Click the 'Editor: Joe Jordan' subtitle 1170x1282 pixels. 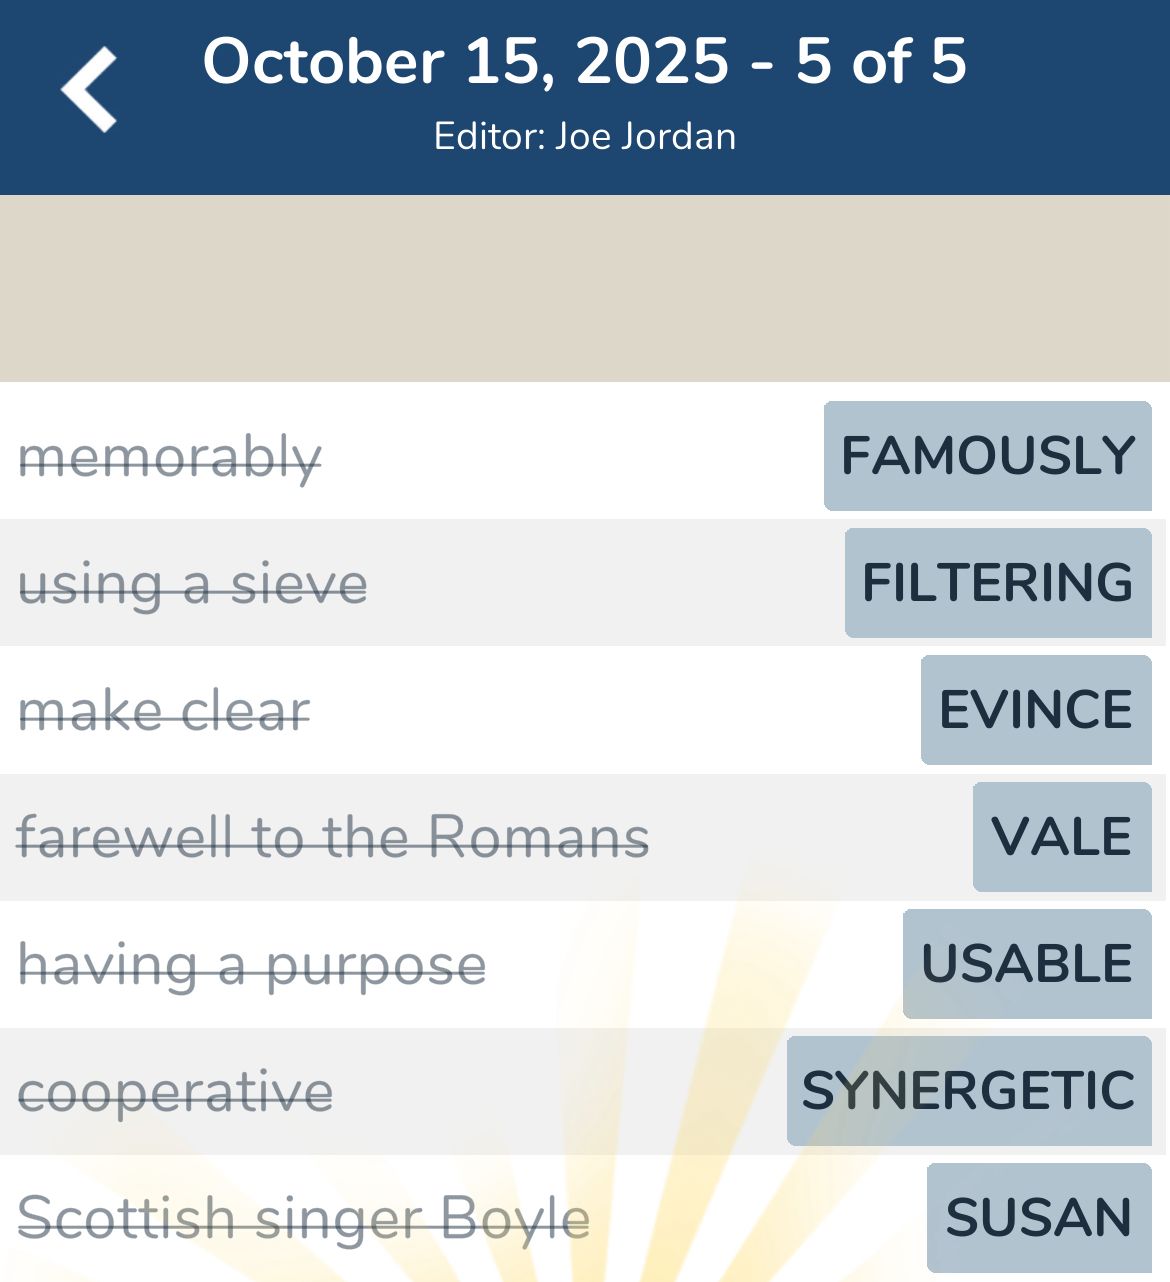(585, 136)
